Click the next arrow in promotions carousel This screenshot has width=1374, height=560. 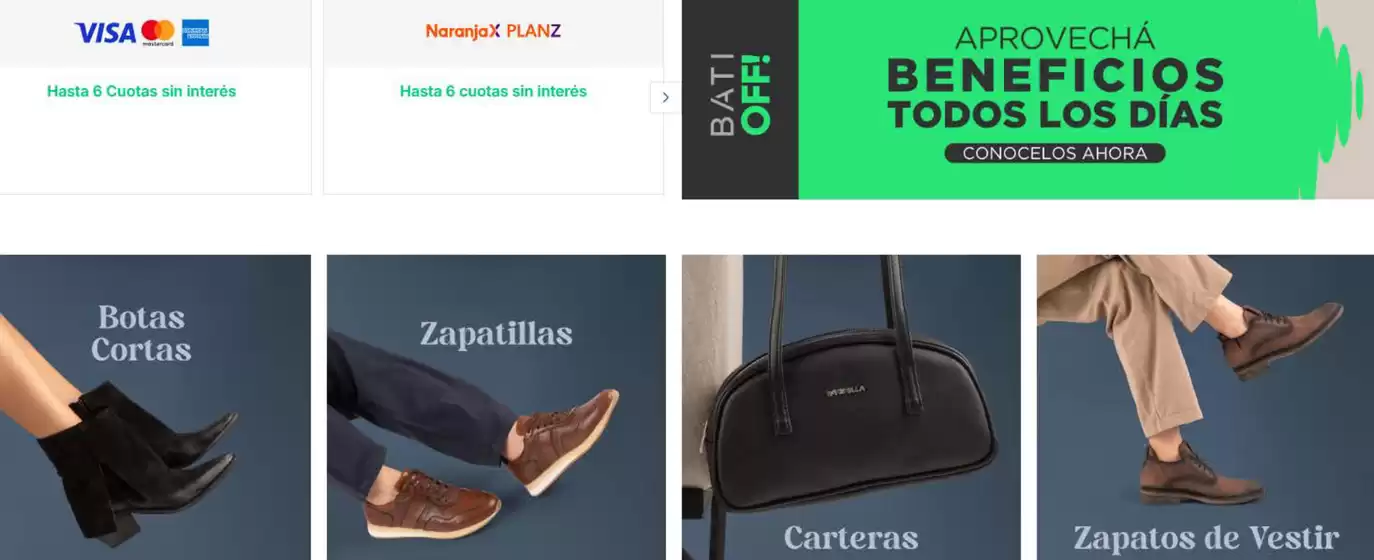666,97
